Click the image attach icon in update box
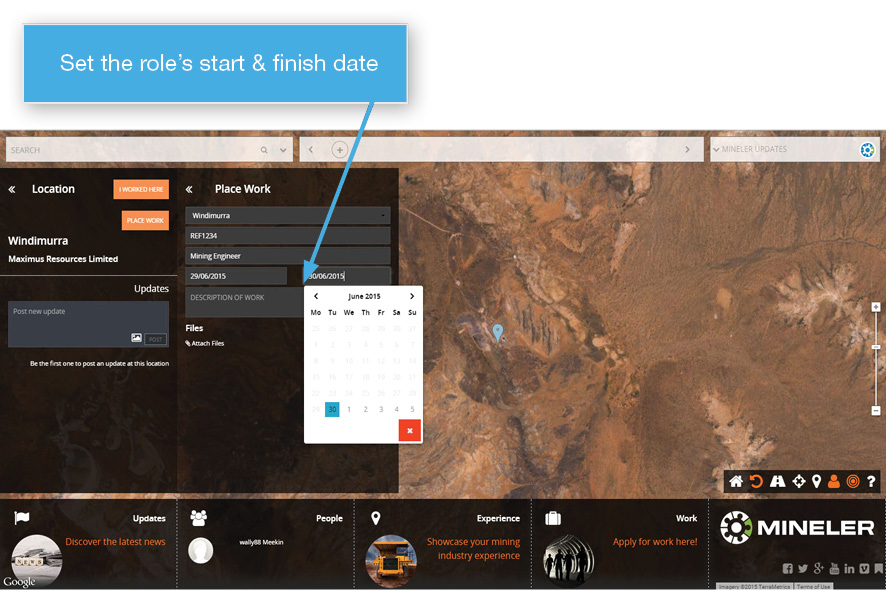The image size is (886, 591). point(136,339)
